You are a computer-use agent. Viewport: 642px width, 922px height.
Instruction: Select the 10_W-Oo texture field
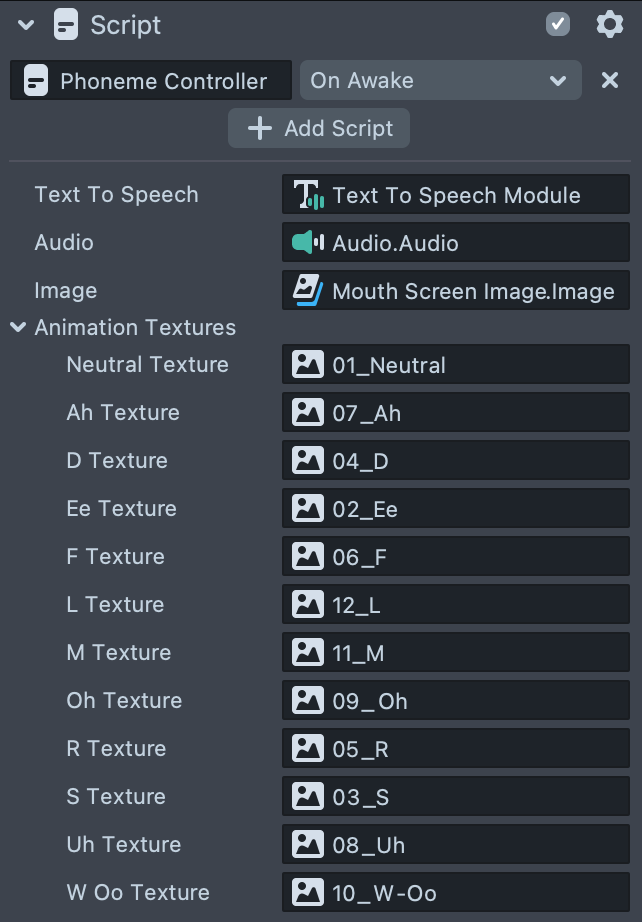click(x=456, y=892)
